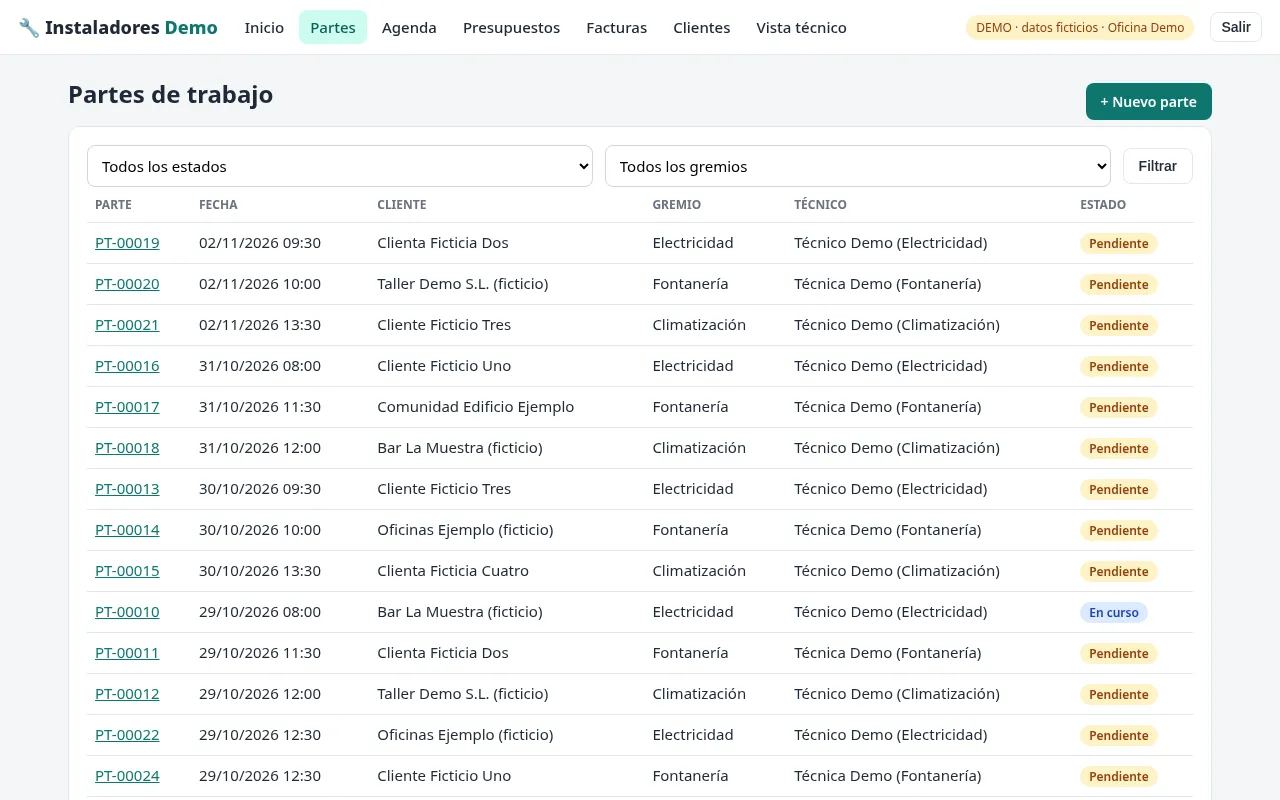Create a new parte with Nuevo parte

coord(1148,102)
